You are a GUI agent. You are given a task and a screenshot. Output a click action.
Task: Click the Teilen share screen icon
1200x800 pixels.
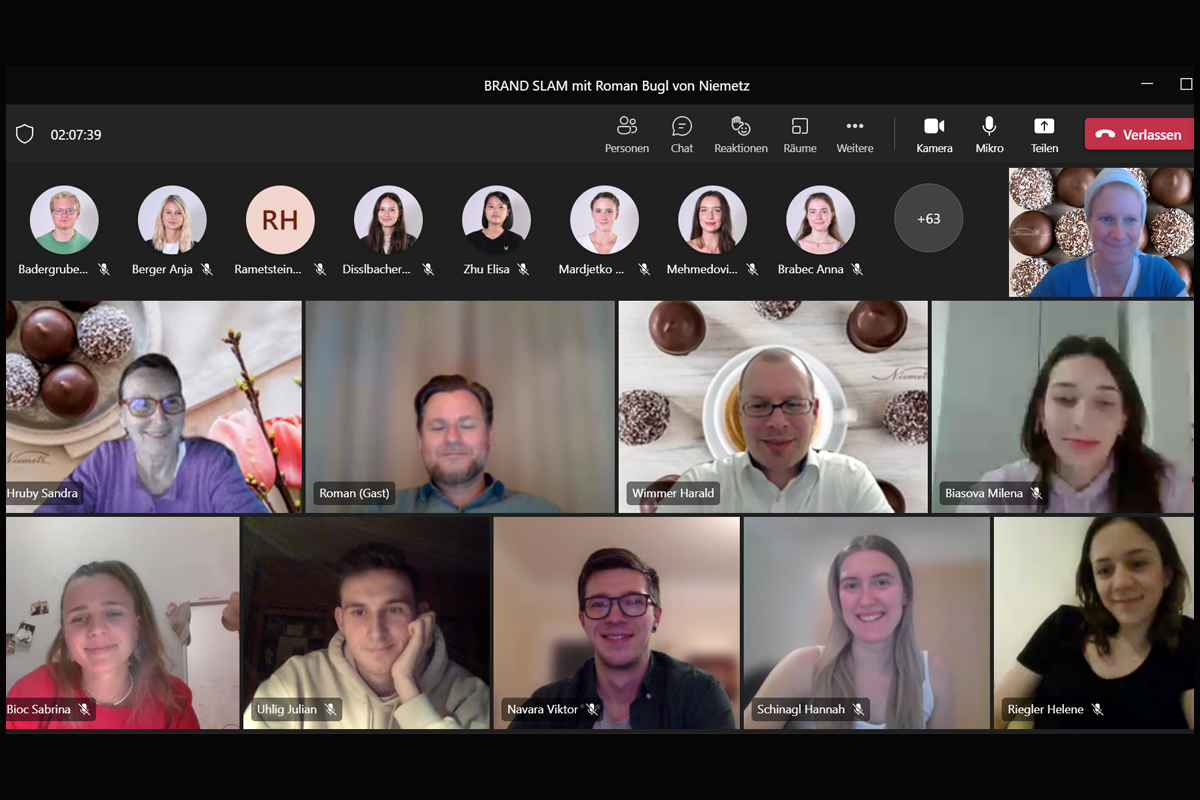[x=1044, y=134]
